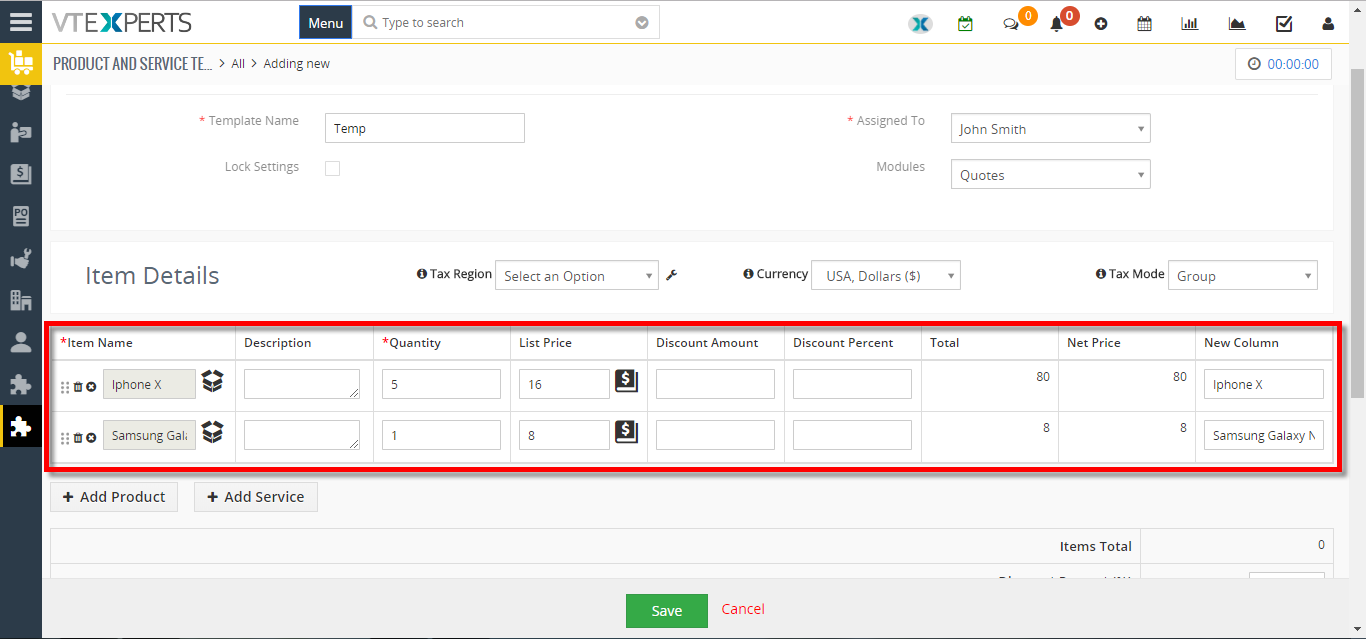This screenshot has width=1366, height=639.
Task: Click the Currency info icon
Action: [x=748, y=274]
